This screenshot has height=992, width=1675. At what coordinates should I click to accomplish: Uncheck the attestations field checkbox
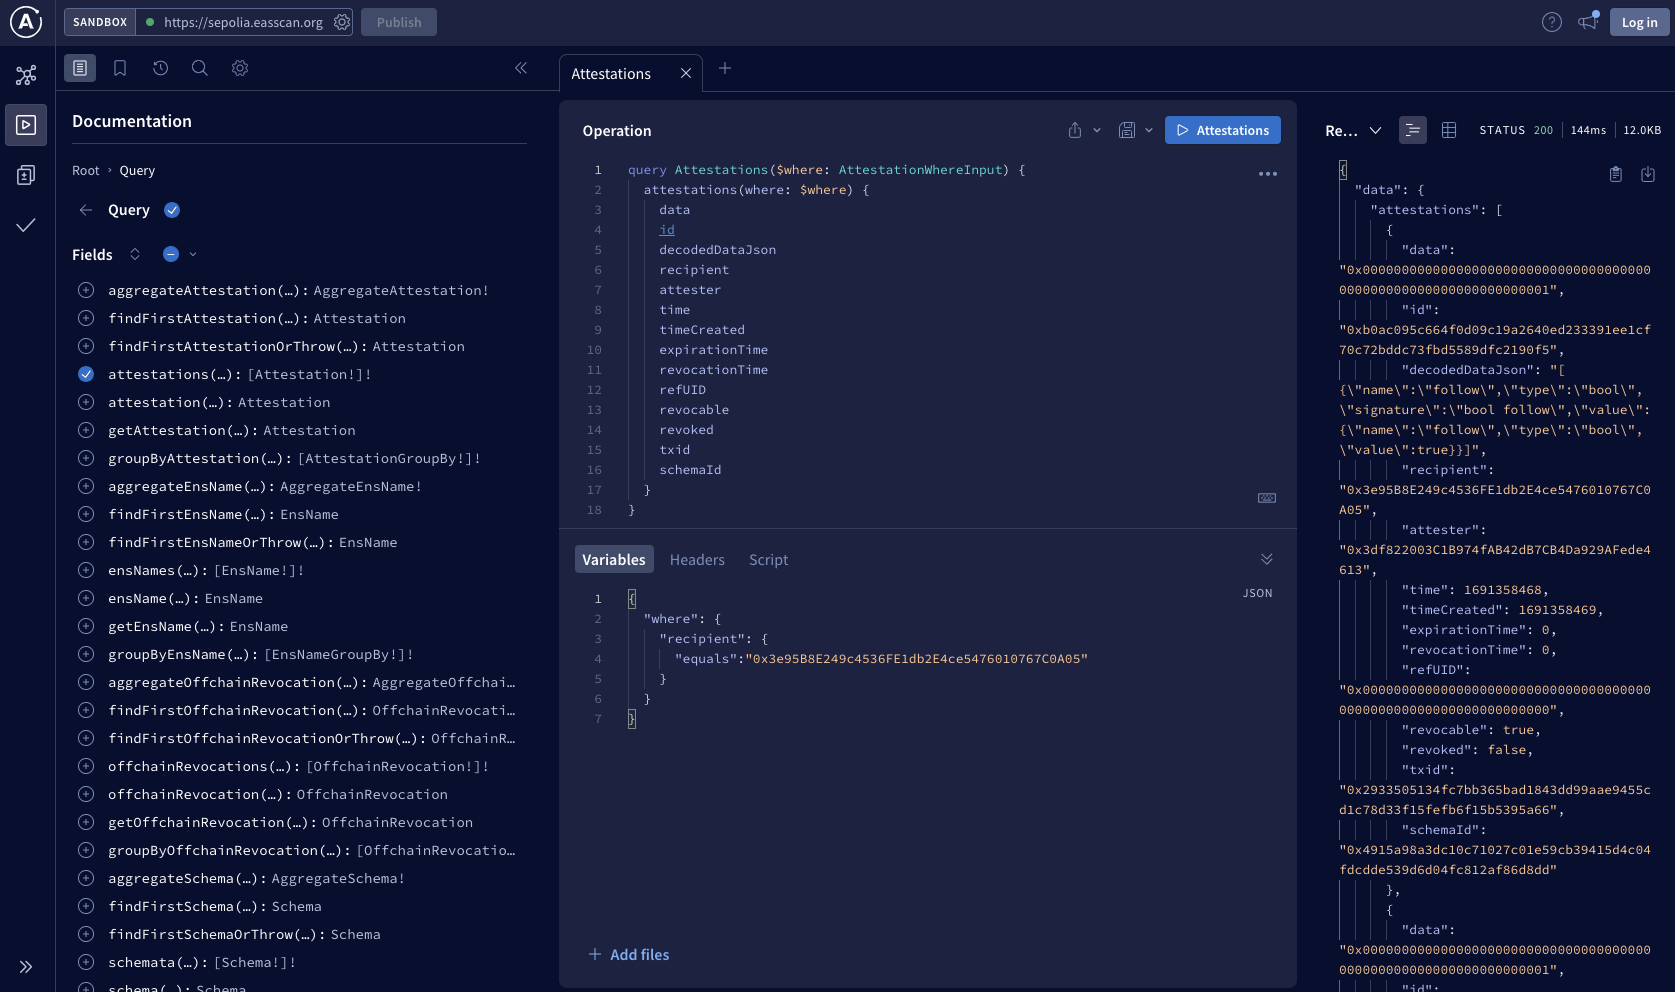86,374
